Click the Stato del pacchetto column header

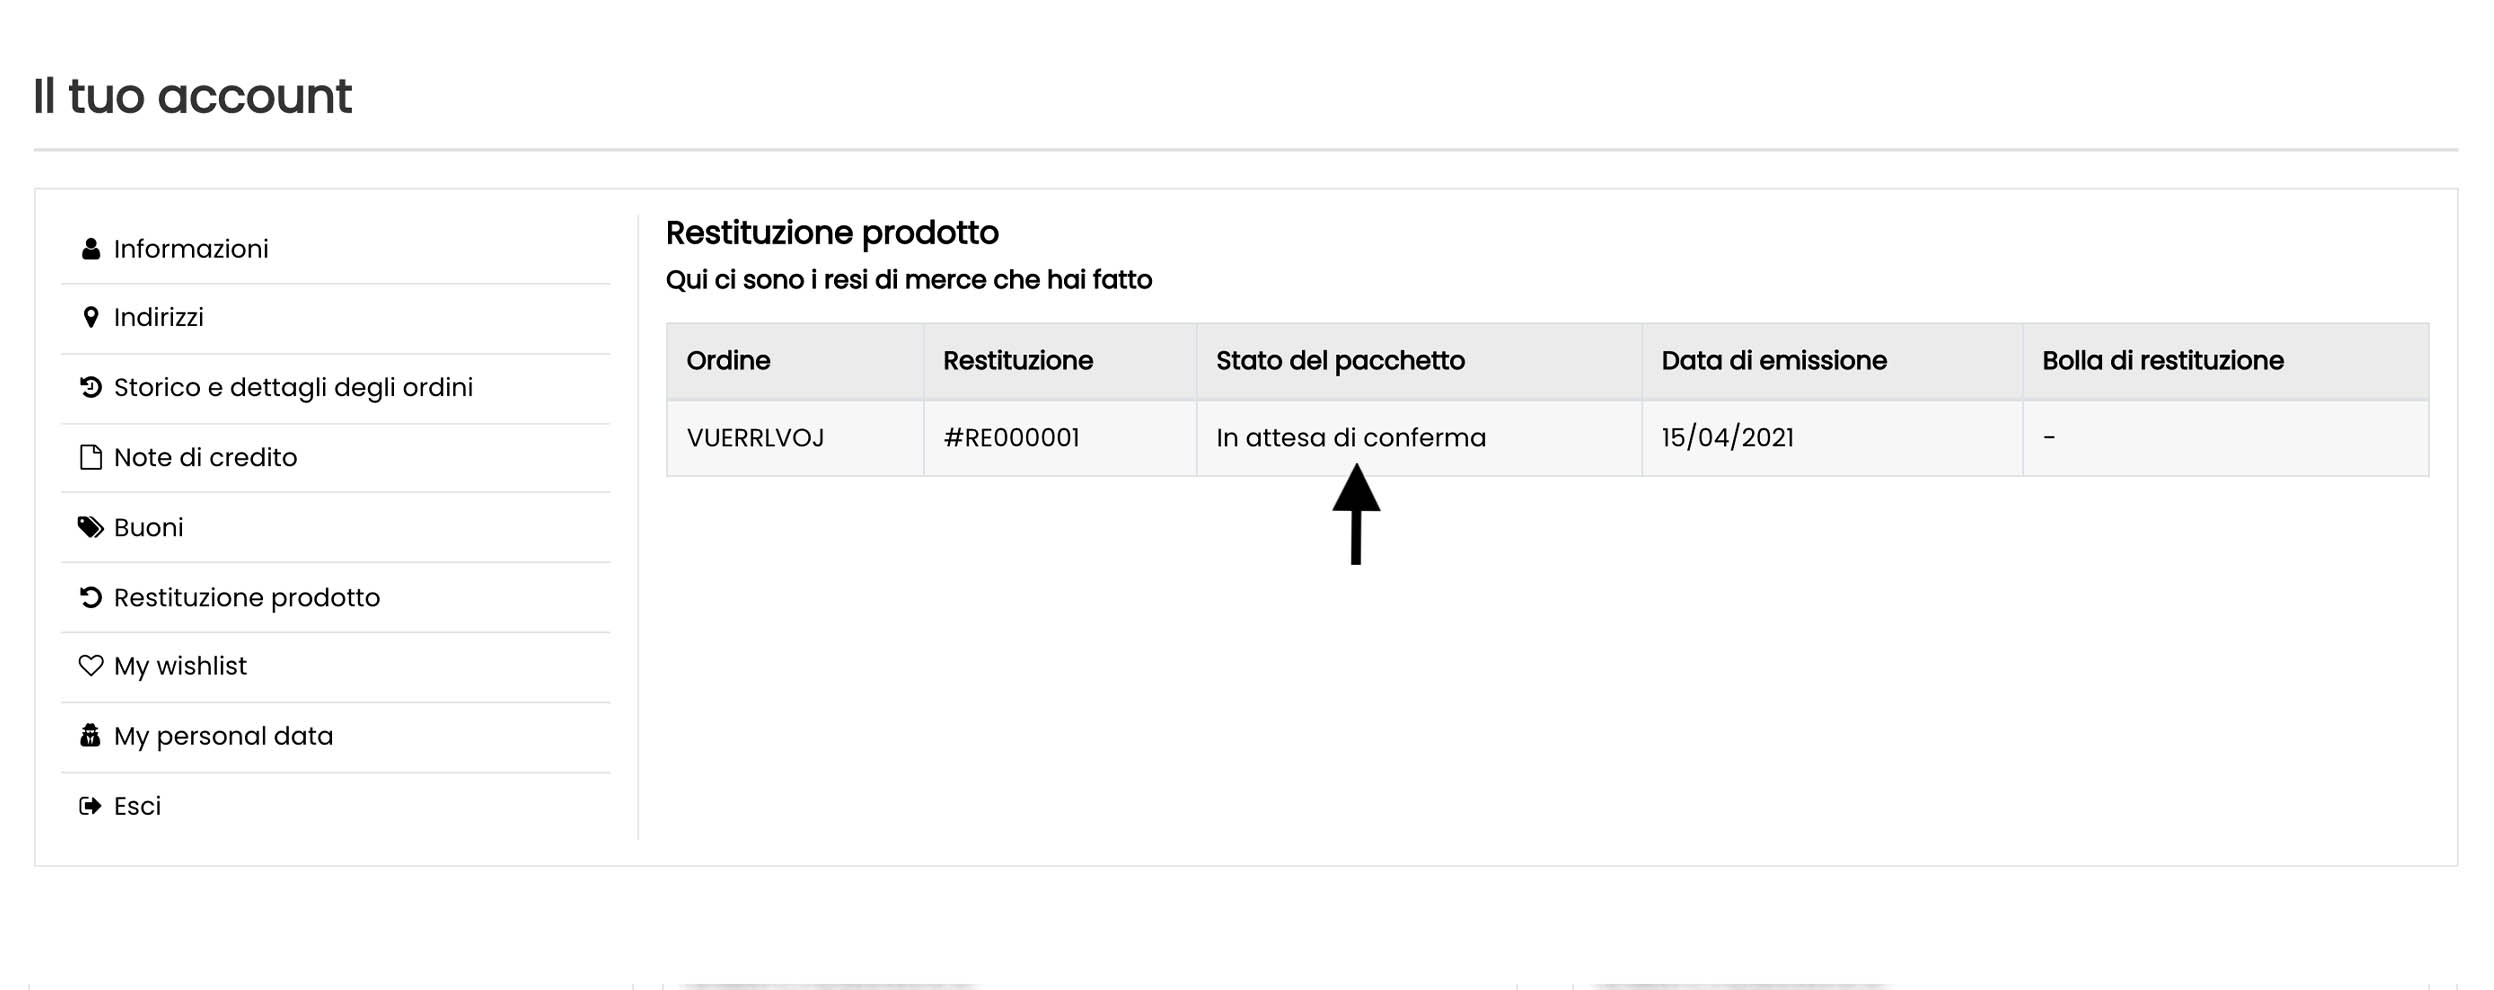pyautogui.click(x=1340, y=361)
